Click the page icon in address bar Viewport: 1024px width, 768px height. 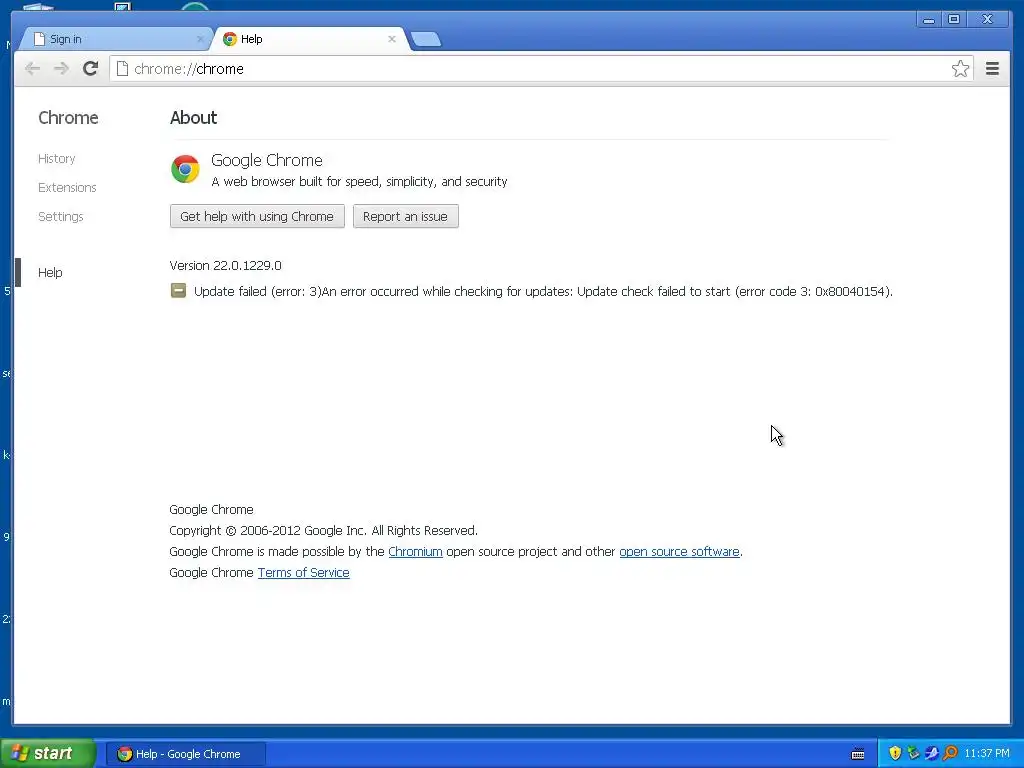point(122,69)
